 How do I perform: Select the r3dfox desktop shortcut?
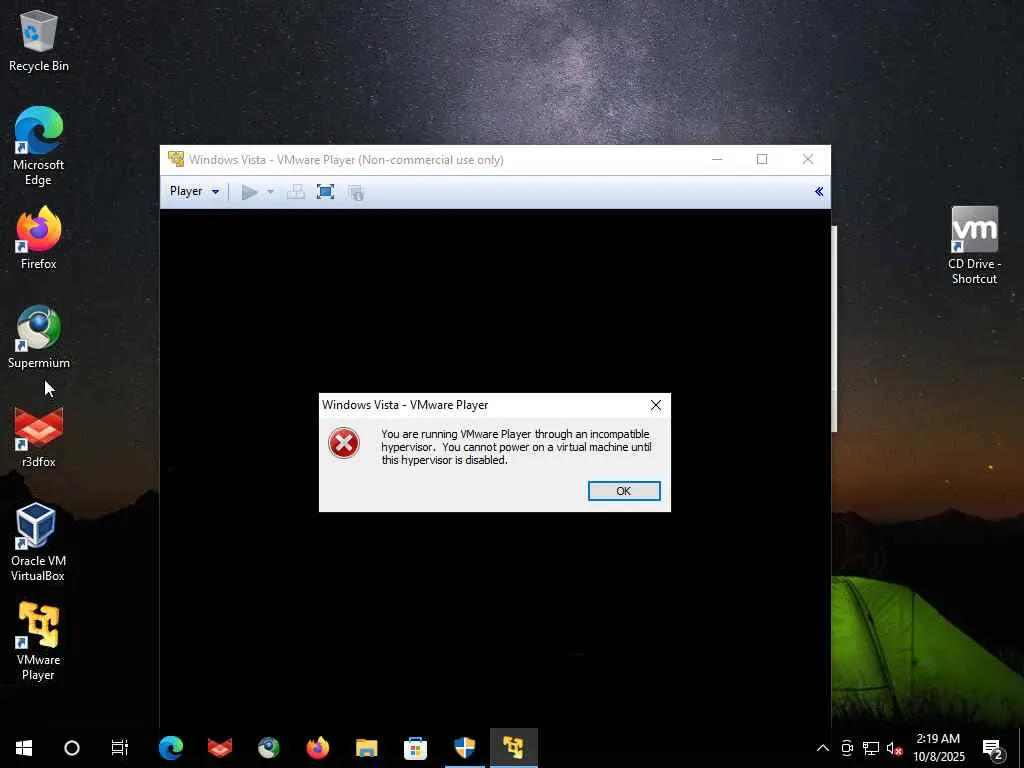pyautogui.click(x=39, y=436)
